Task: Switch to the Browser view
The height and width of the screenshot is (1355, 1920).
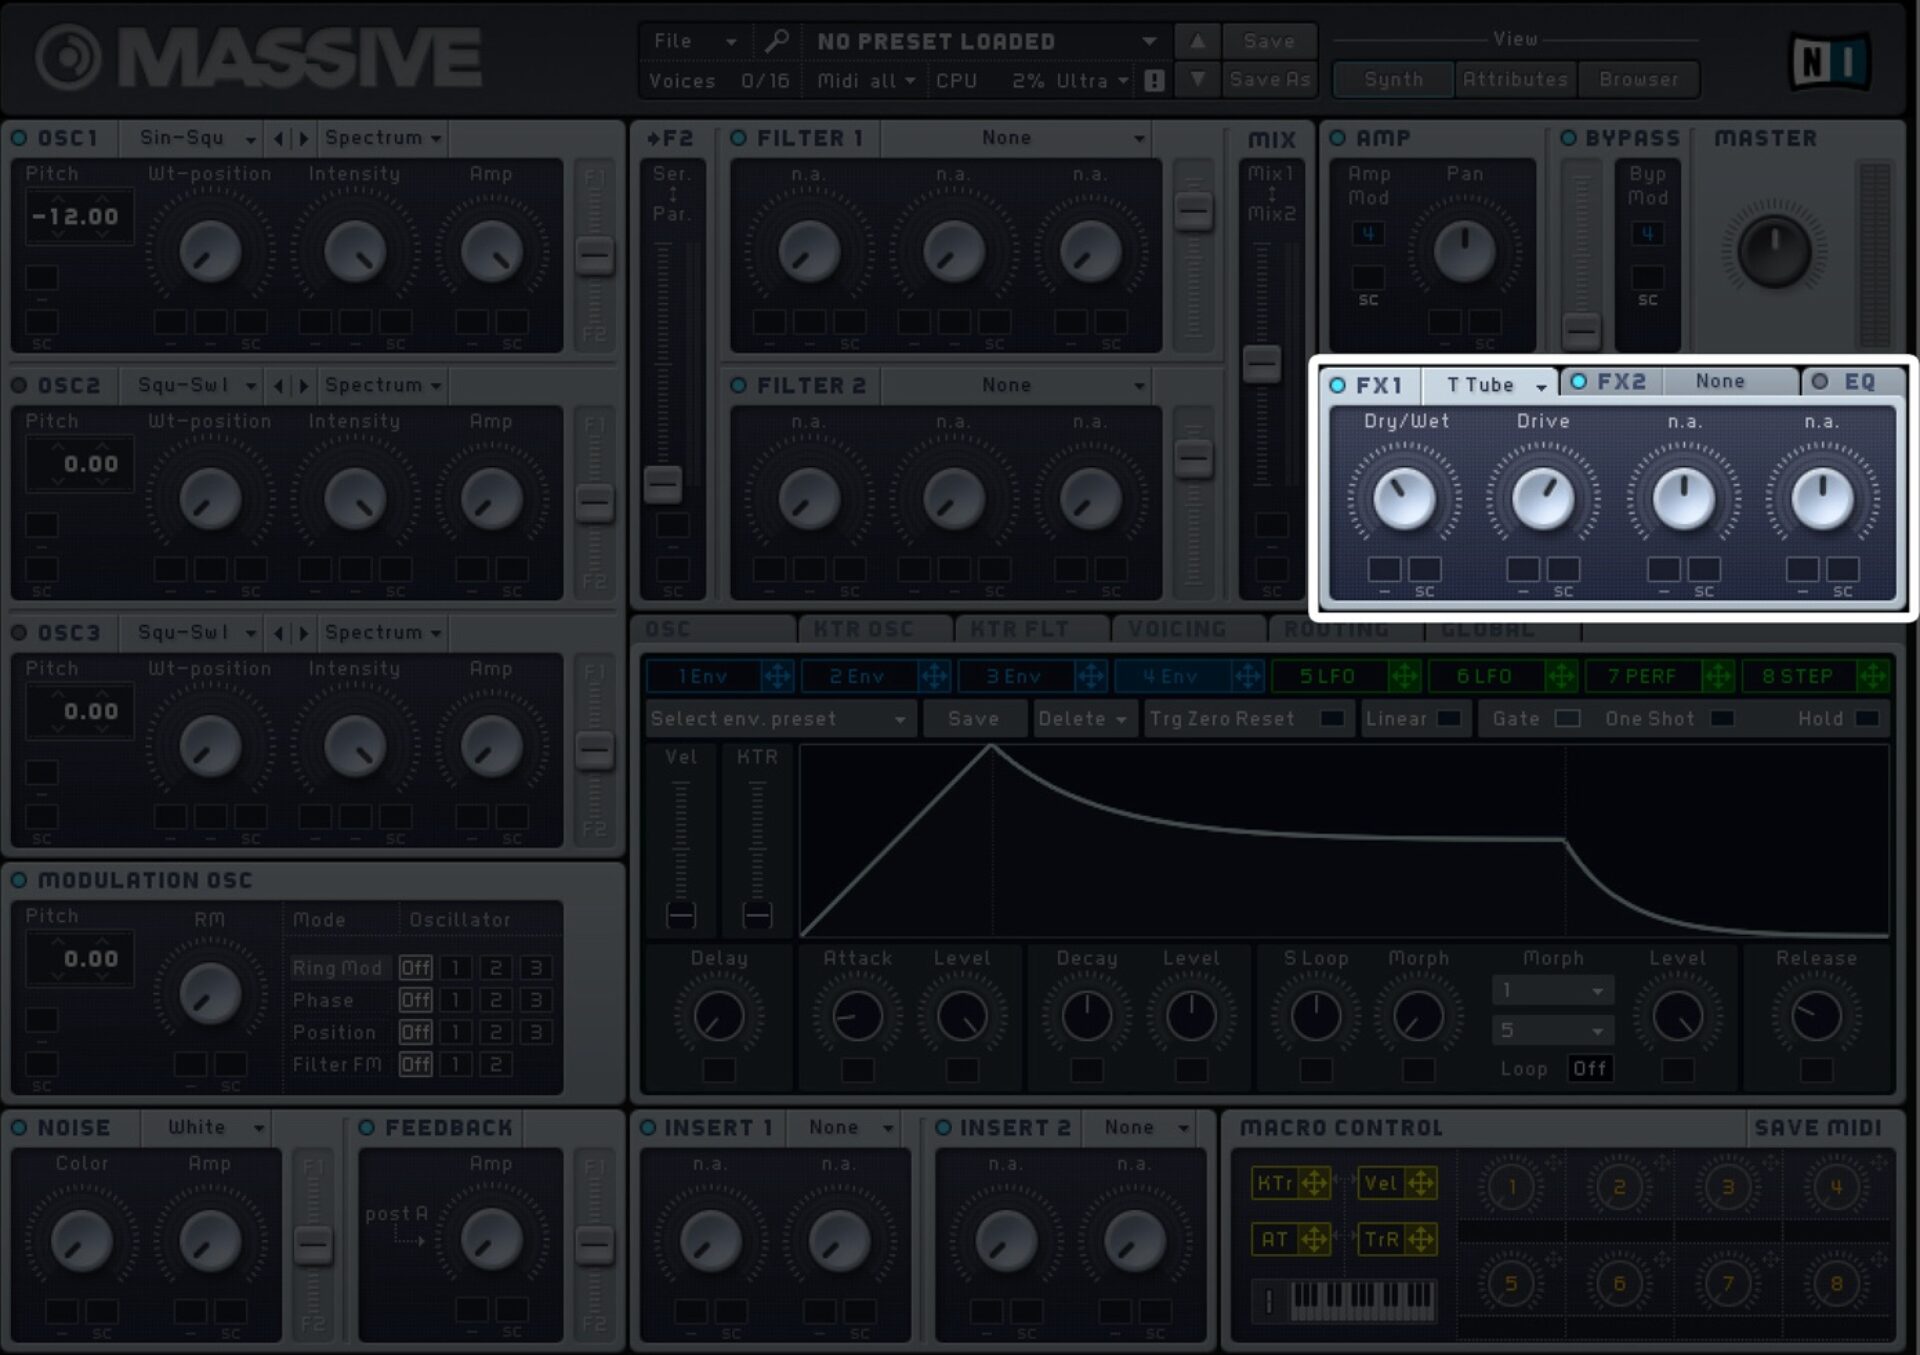Action: 1638,79
